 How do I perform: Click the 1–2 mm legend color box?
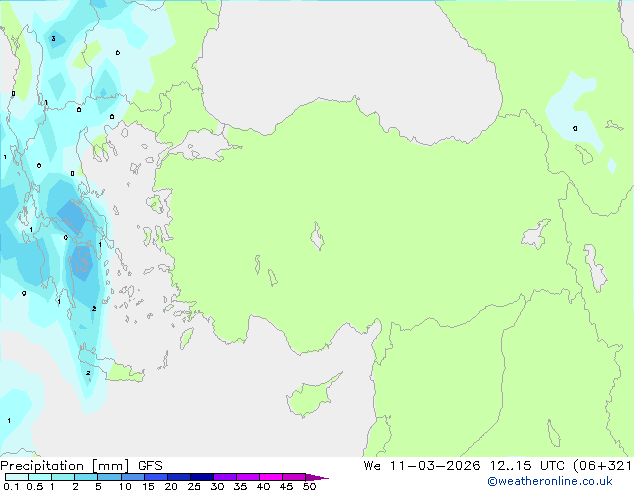[x=63, y=477]
